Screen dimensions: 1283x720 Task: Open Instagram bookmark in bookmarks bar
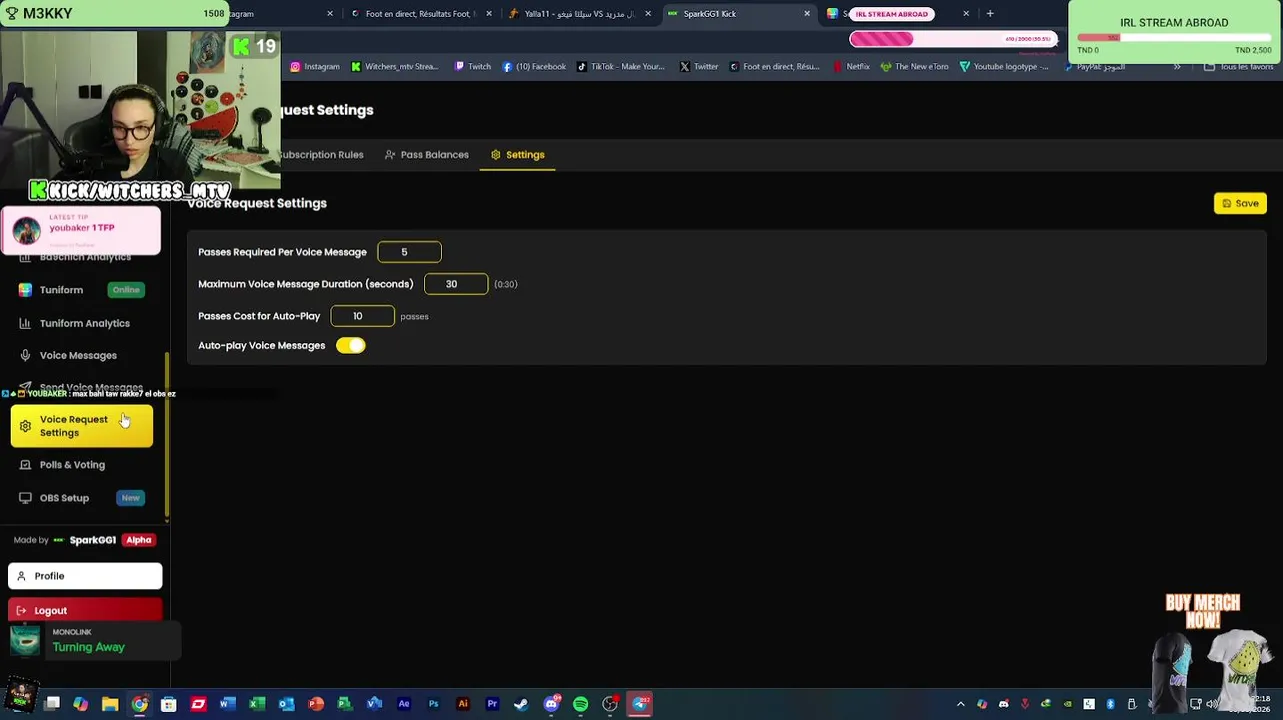point(315,67)
